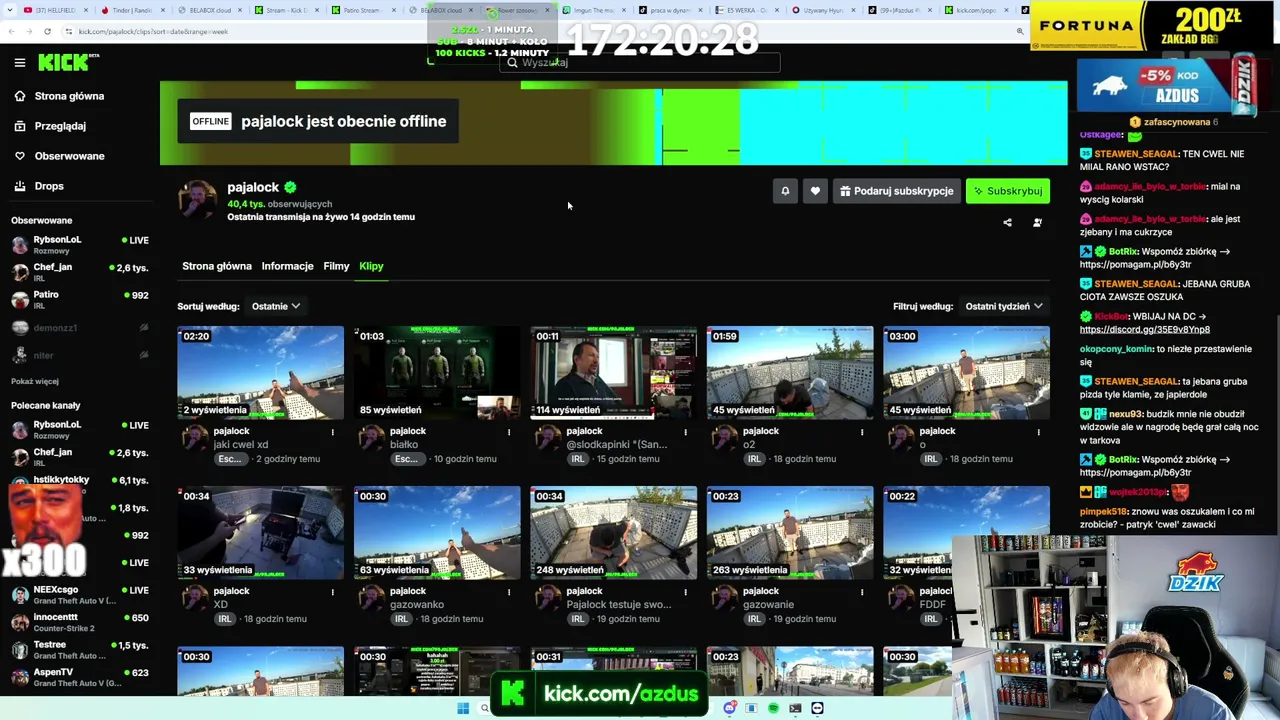Click the heart follow icon for pajalock

pyautogui.click(x=815, y=191)
